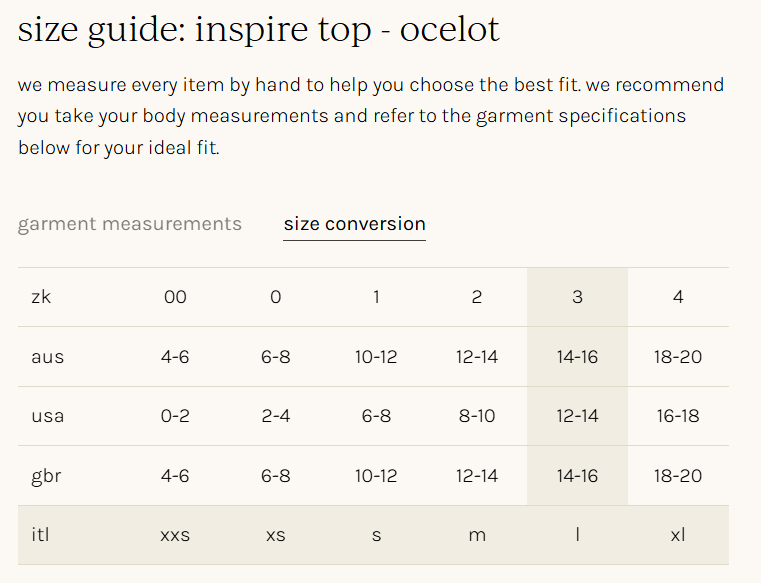Click the itl xl size cell
761x583 pixels.
(x=678, y=535)
